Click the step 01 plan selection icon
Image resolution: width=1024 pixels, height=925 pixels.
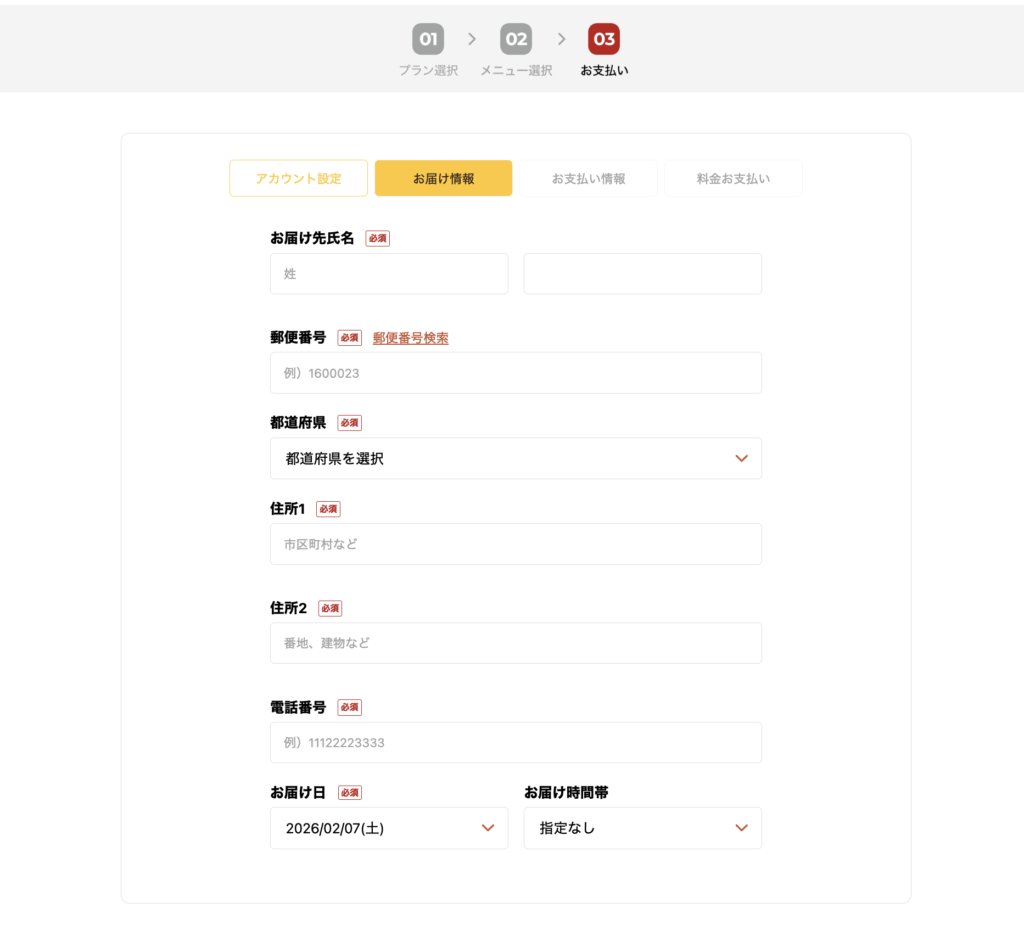pos(428,39)
